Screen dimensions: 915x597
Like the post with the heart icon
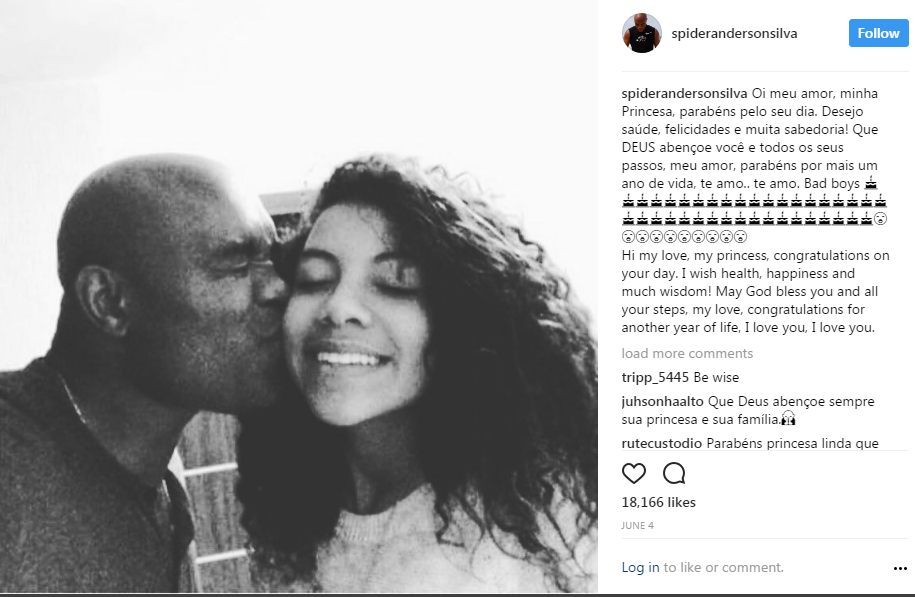coord(634,473)
